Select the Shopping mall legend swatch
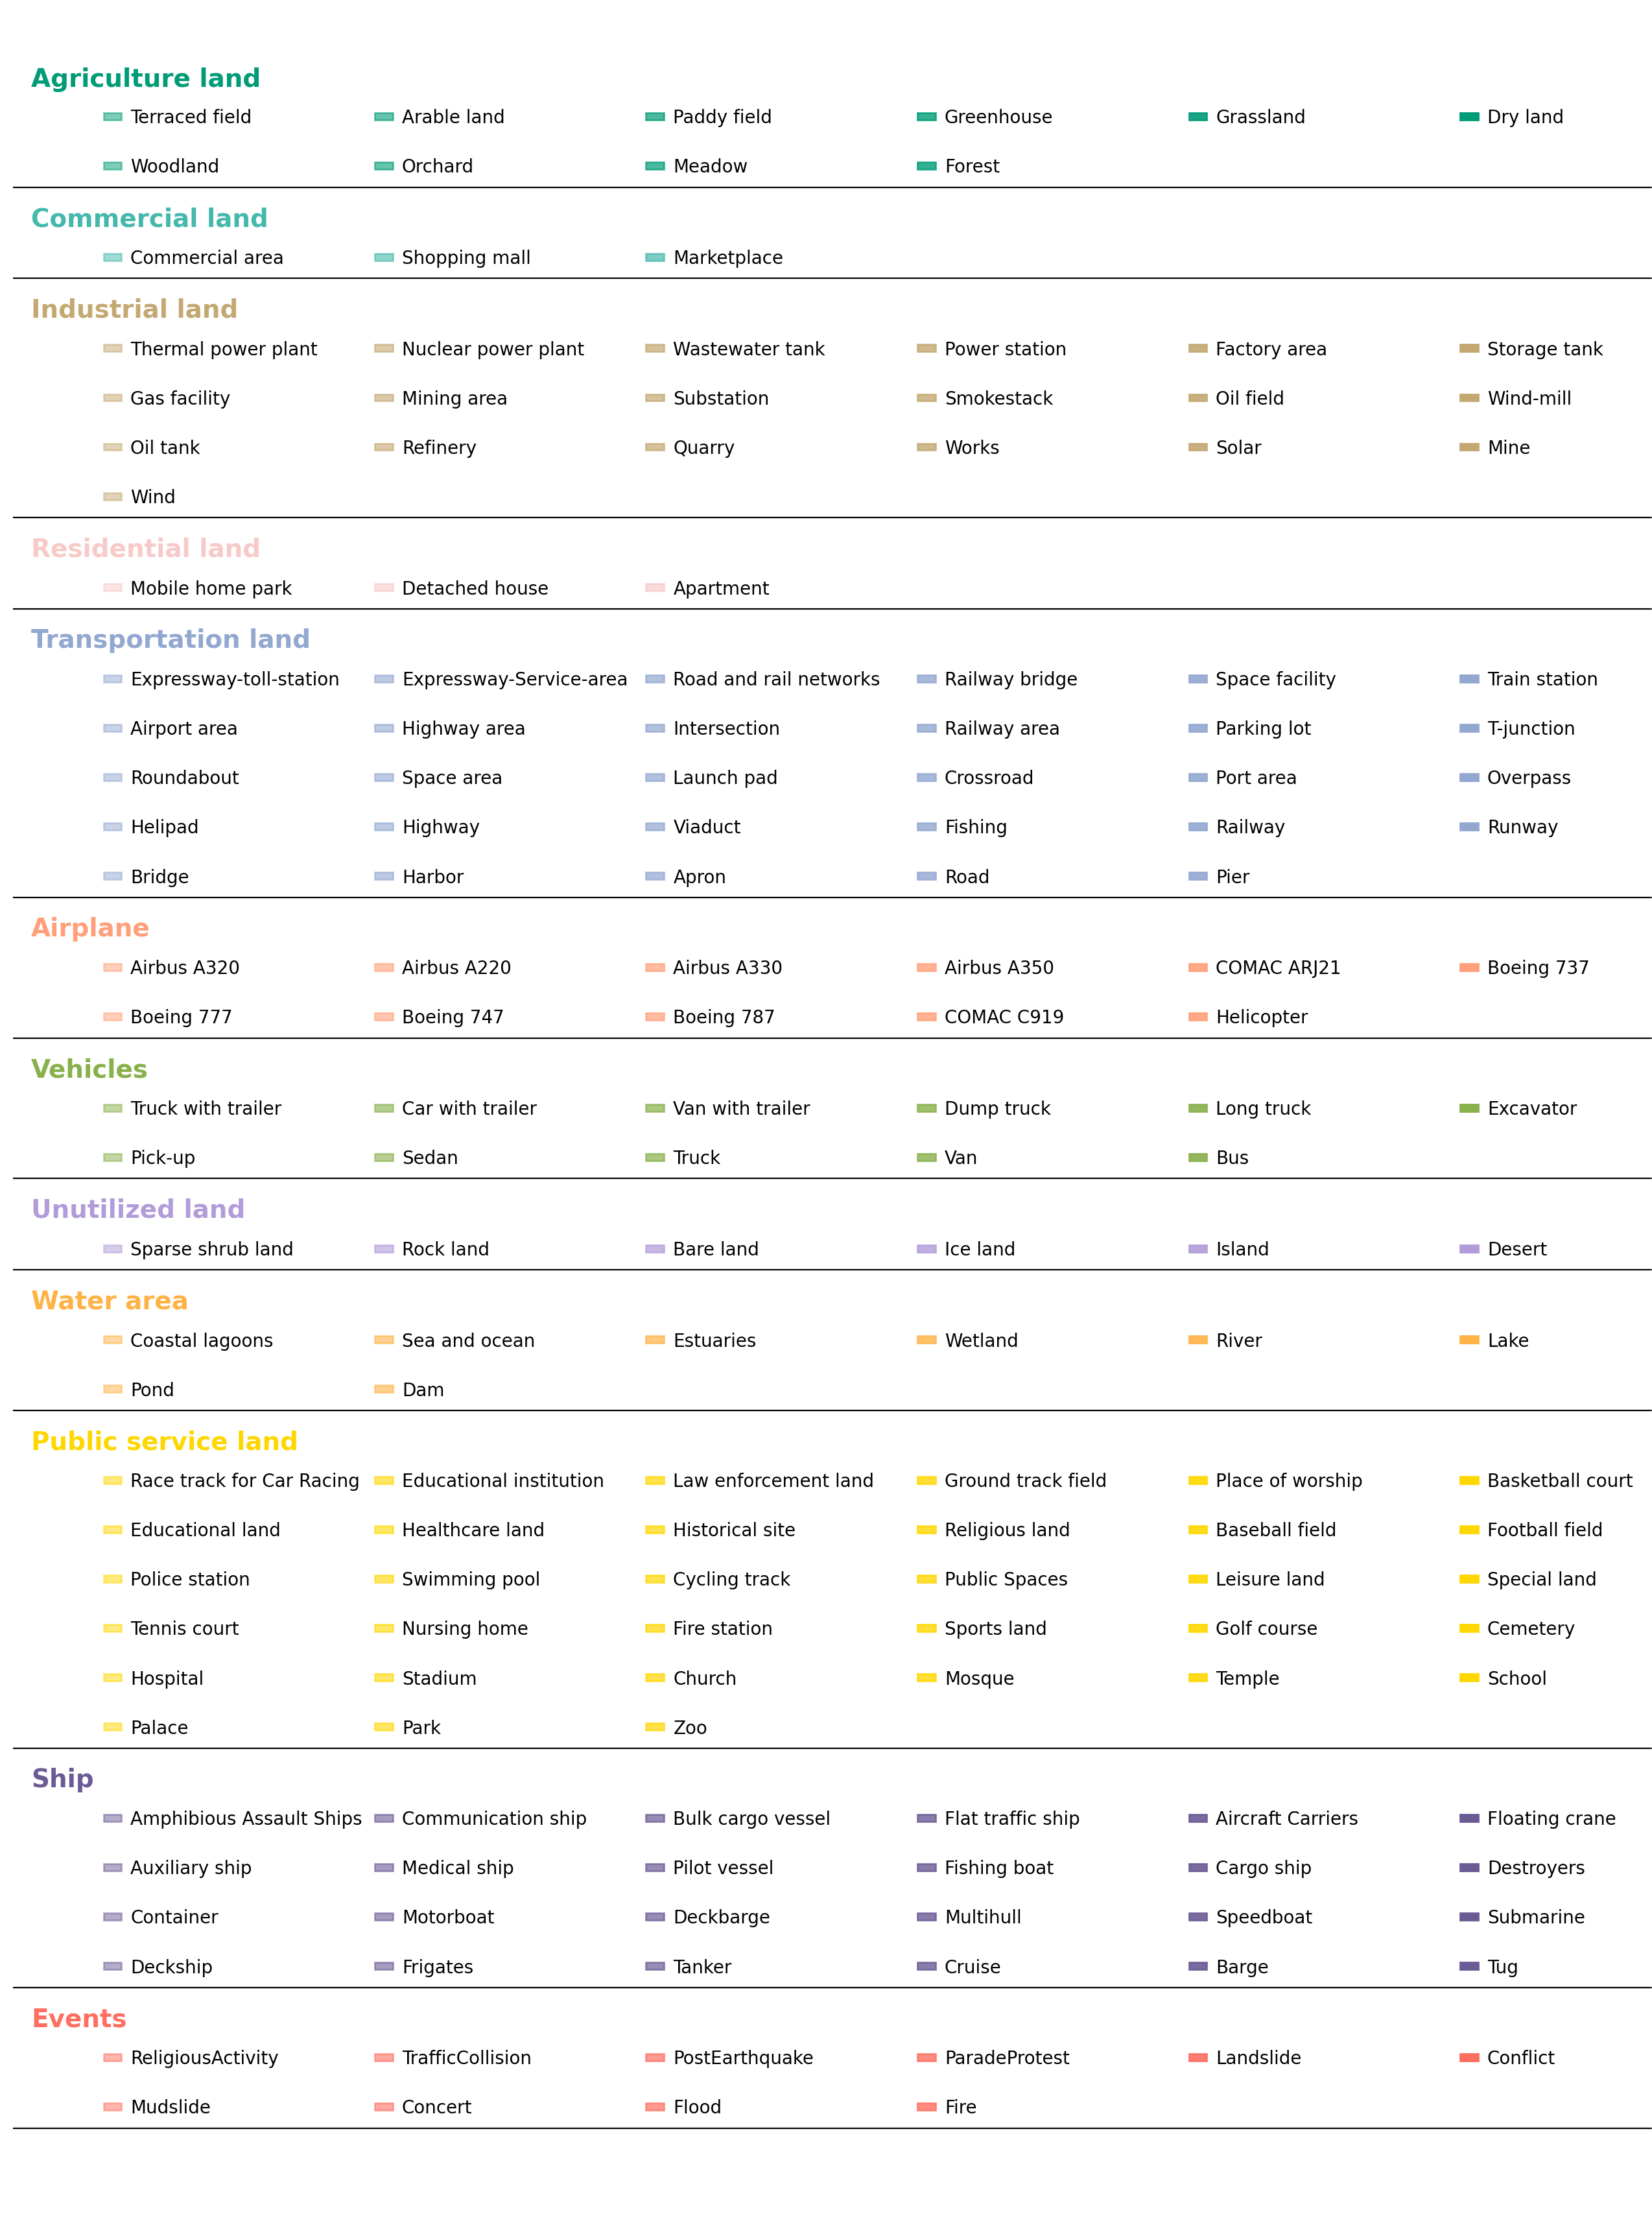This screenshot has height=2223, width=1652. (383, 258)
